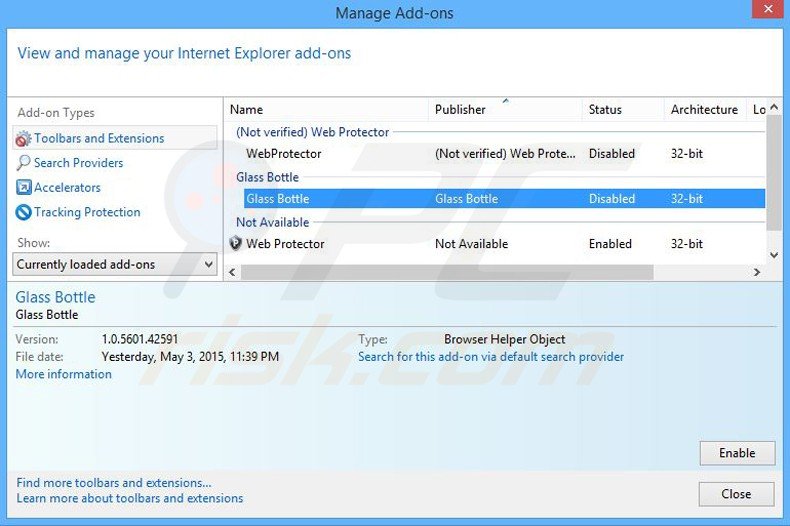This screenshot has height=526, width=790.
Task: Click the Tracking Protection blocked icon
Action: tap(24, 212)
